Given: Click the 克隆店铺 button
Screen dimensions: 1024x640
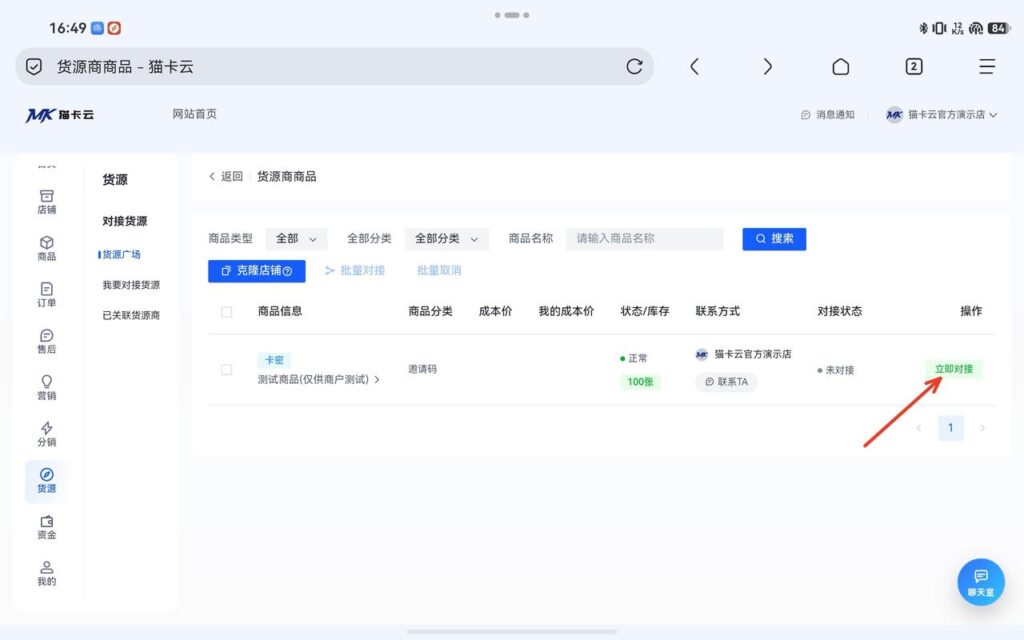Looking at the screenshot, I should tap(257, 270).
